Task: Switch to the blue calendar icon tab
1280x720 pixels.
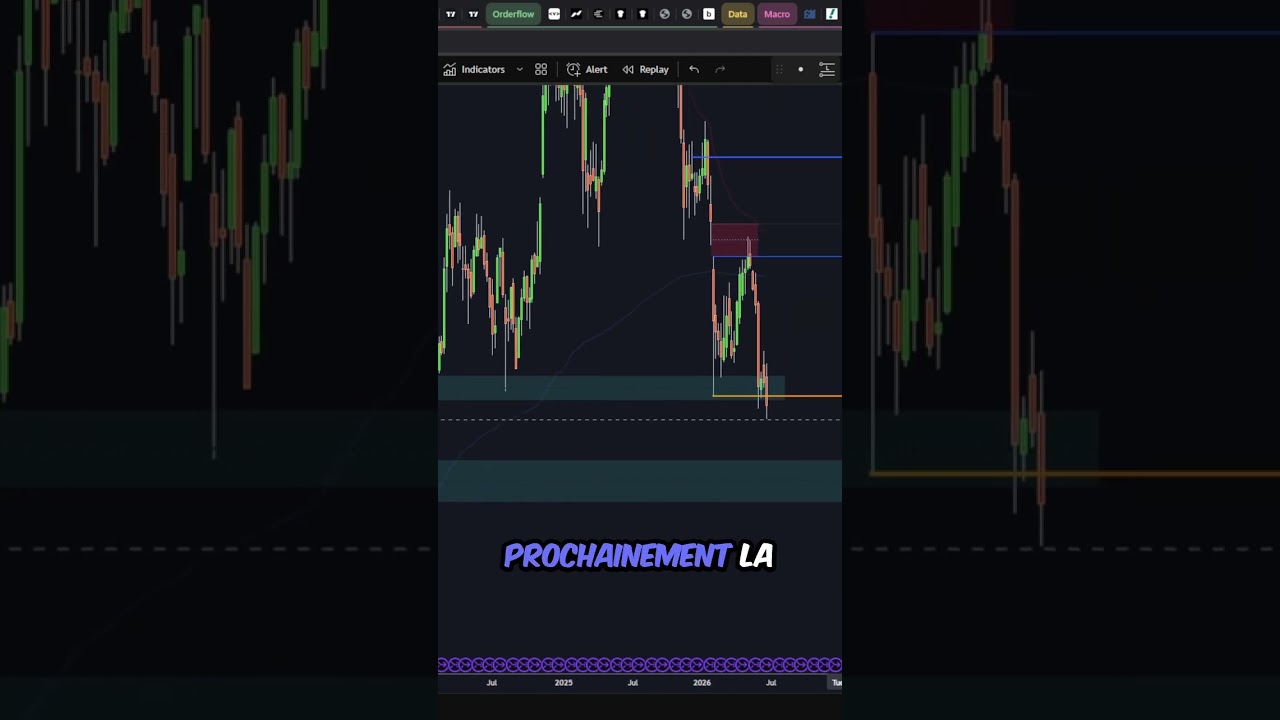Action: point(810,14)
